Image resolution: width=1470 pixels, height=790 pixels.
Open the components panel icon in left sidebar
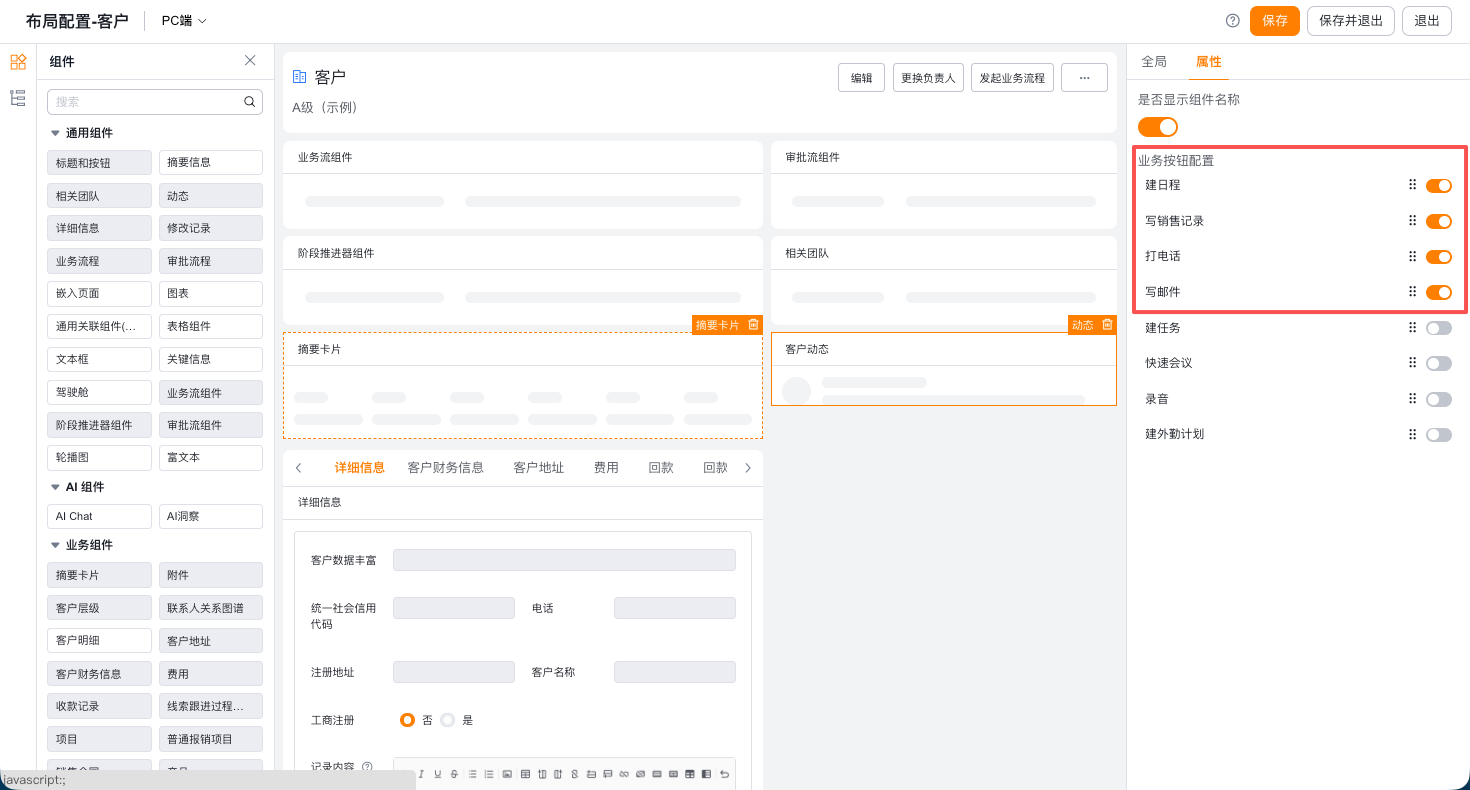coord(18,62)
